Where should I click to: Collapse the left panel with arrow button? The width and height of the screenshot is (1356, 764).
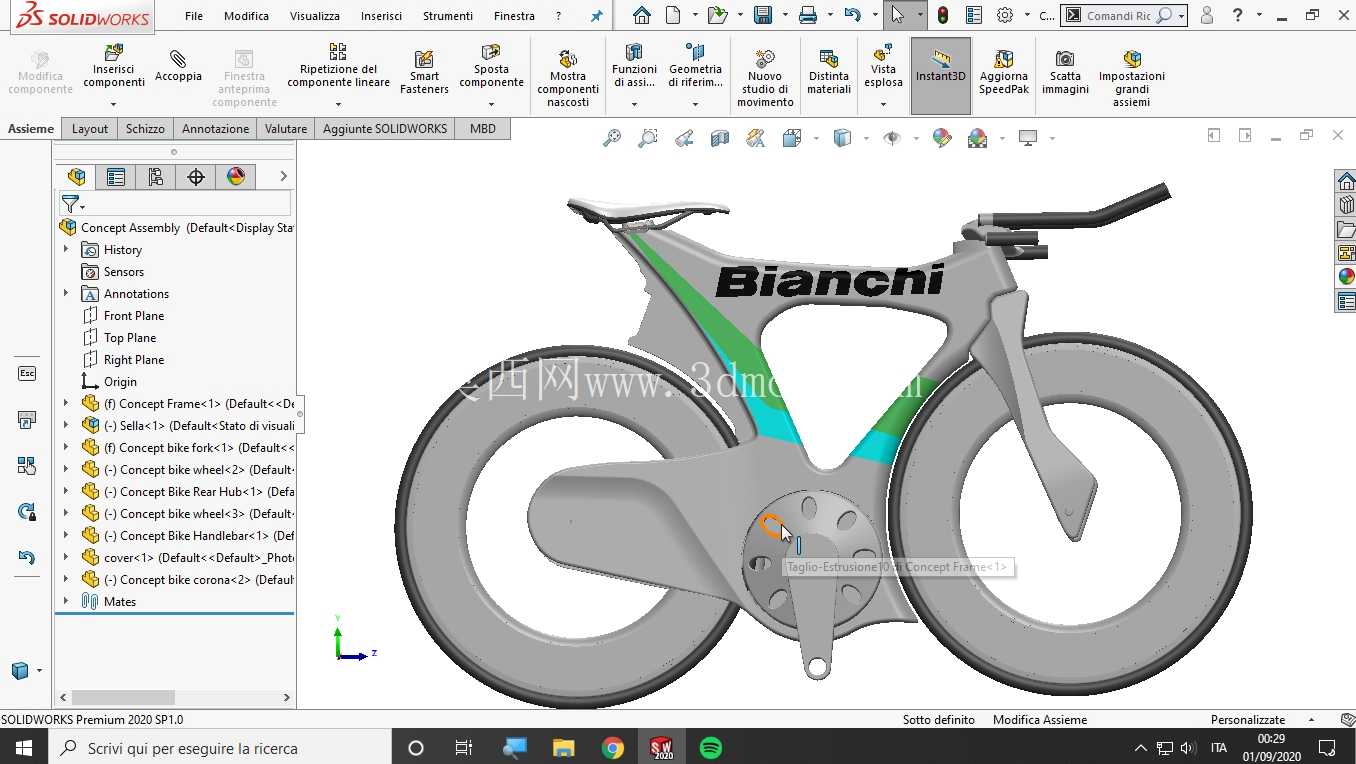[1214, 135]
